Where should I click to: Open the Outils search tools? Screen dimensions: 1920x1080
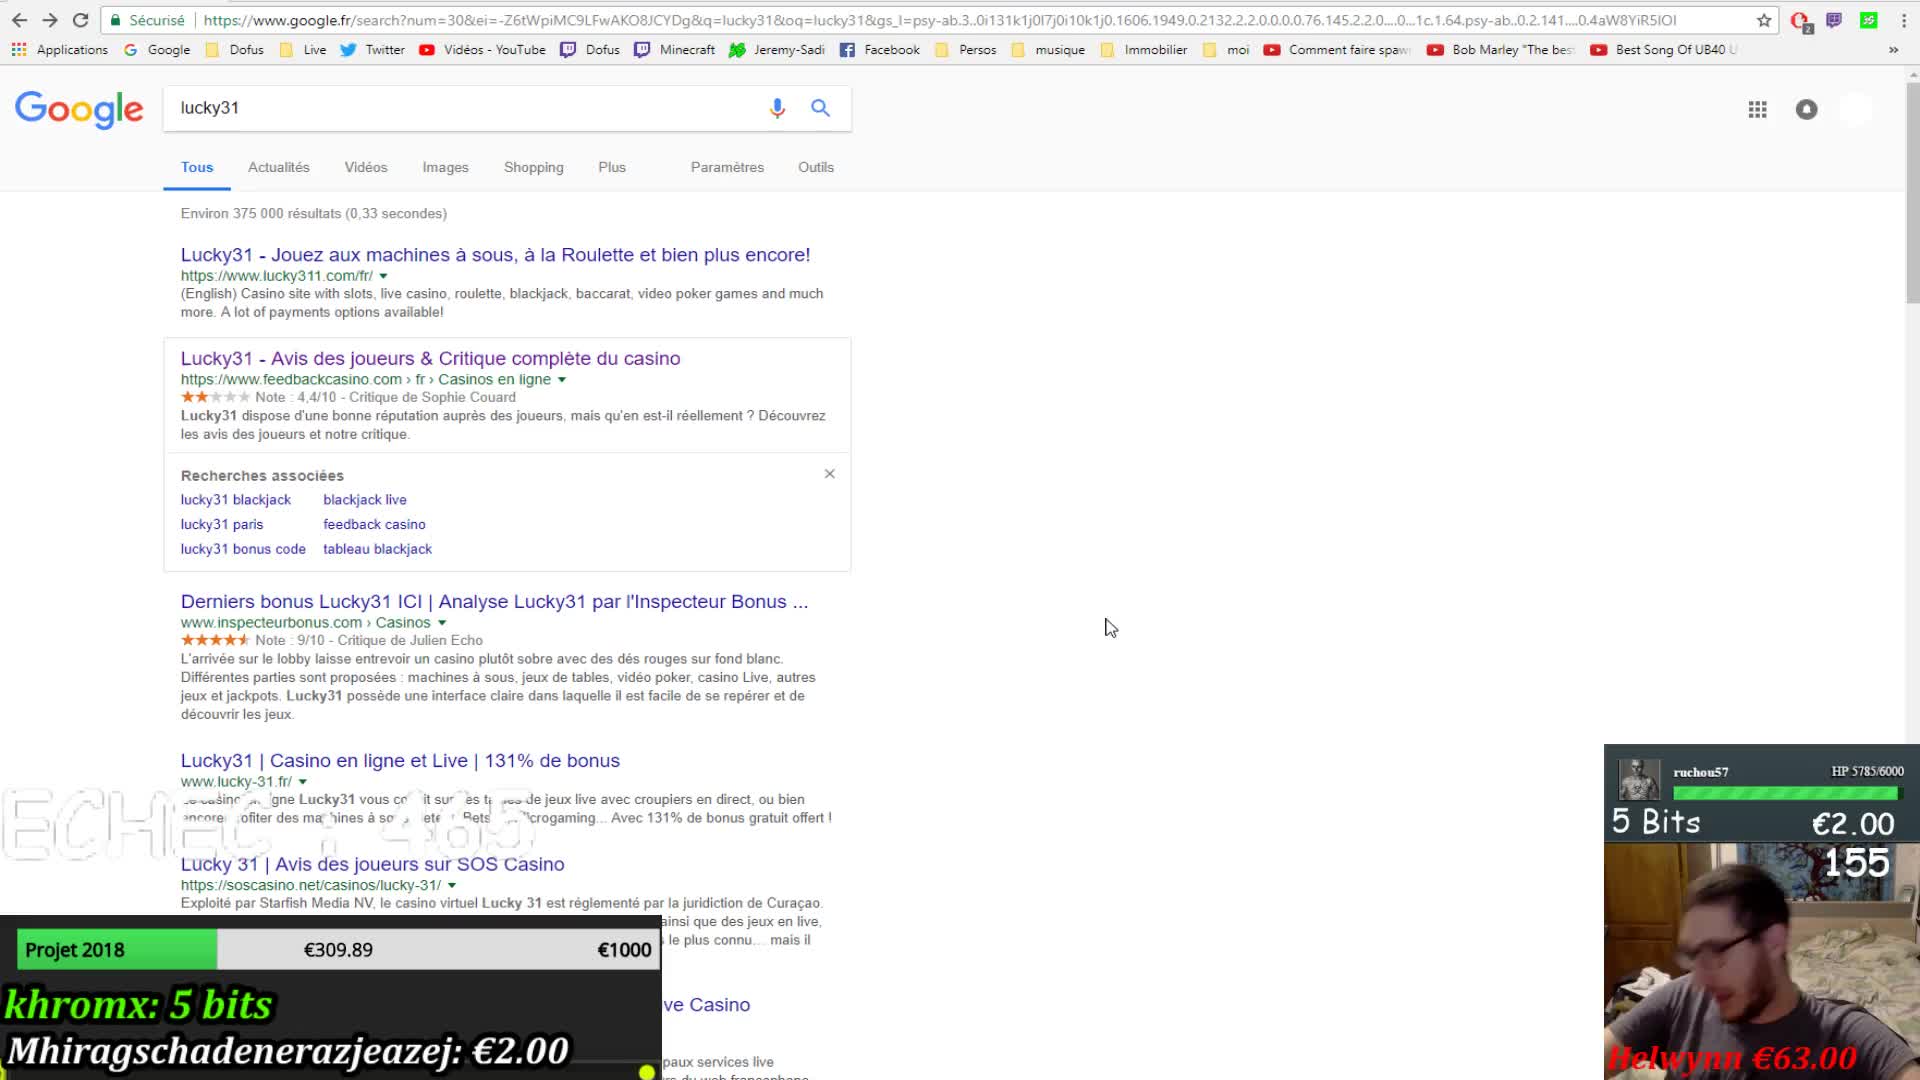816,167
